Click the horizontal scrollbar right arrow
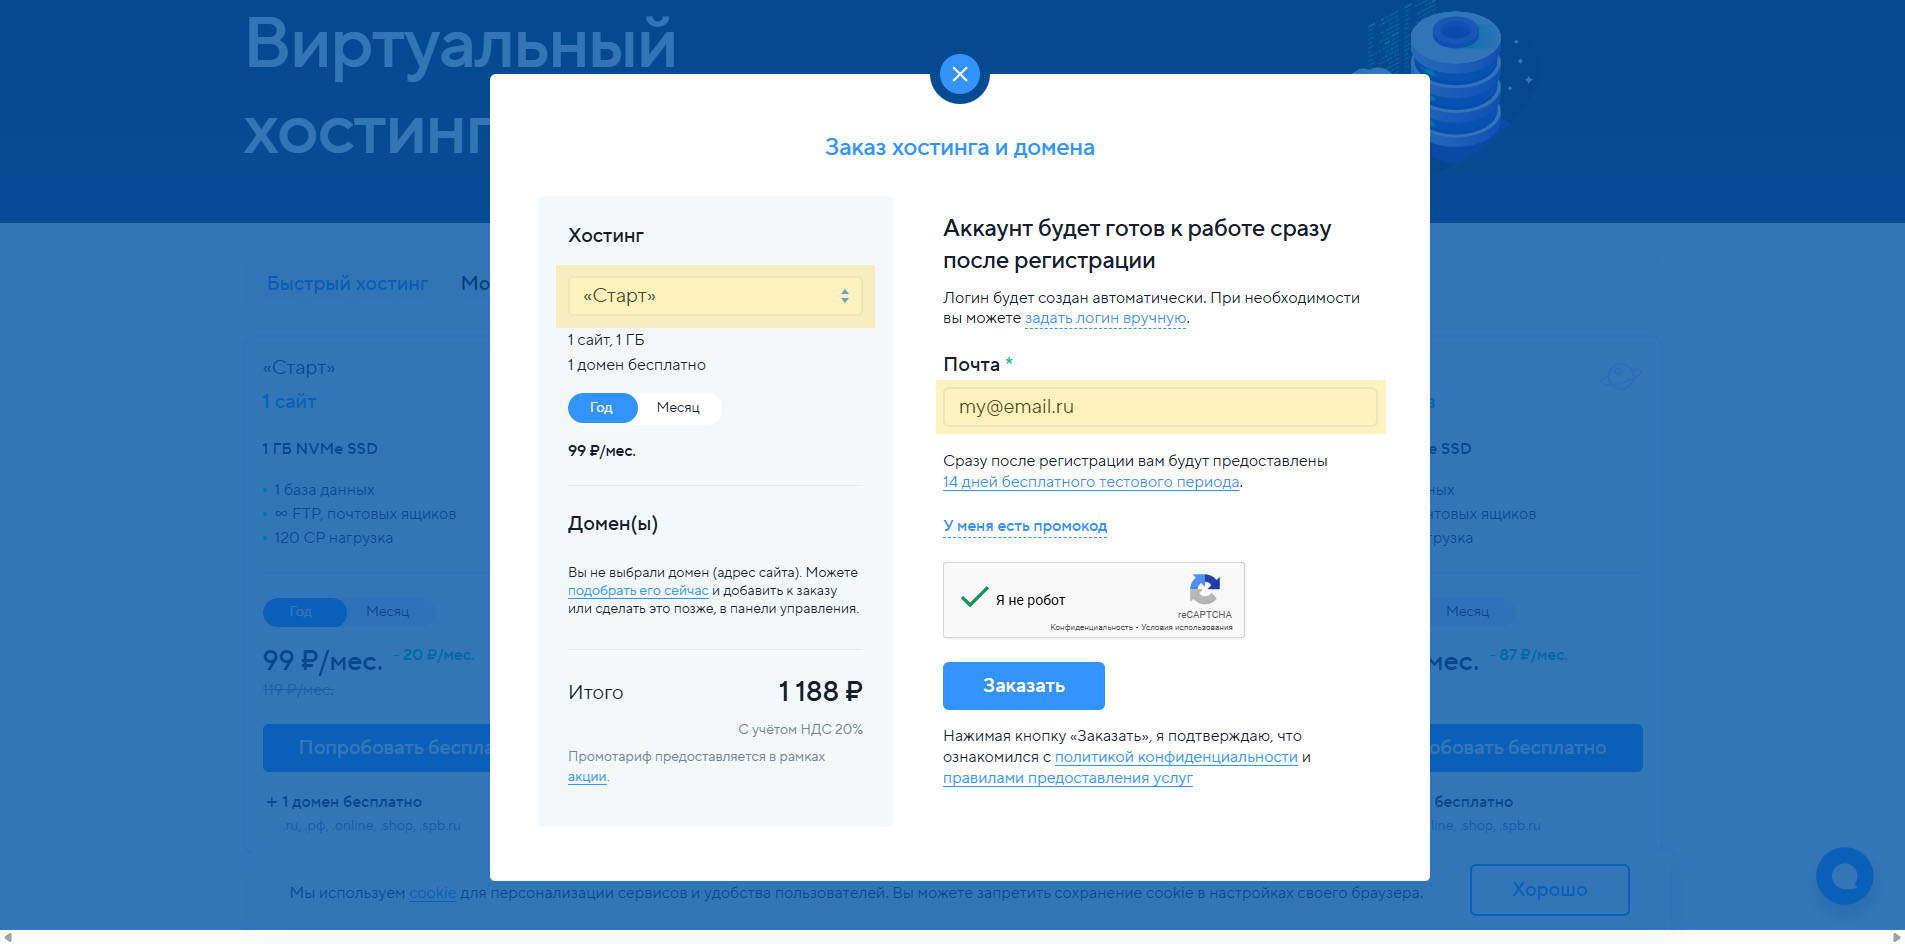 (1897, 937)
